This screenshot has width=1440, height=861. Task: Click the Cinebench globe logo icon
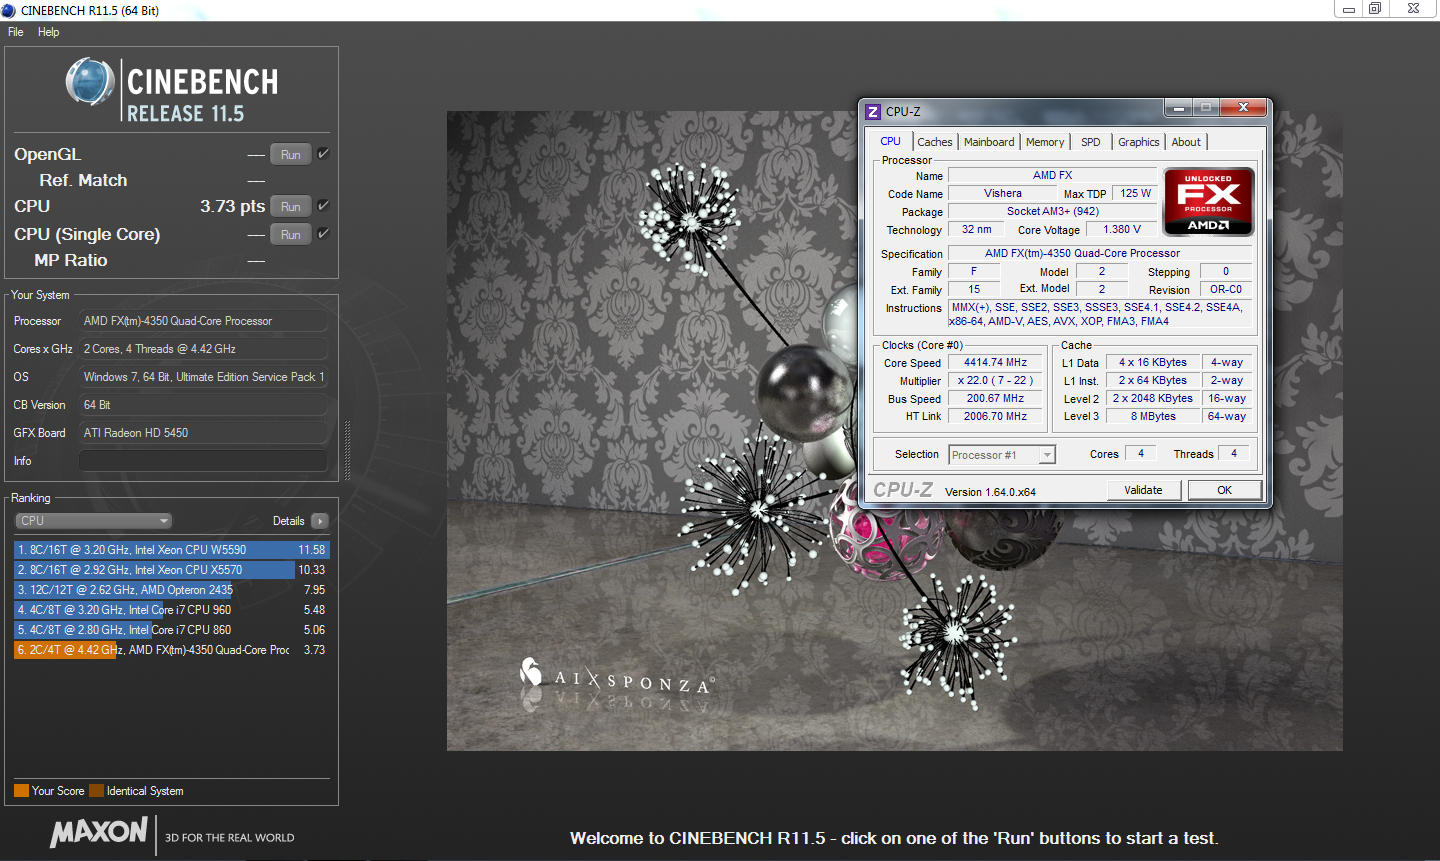point(90,82)
